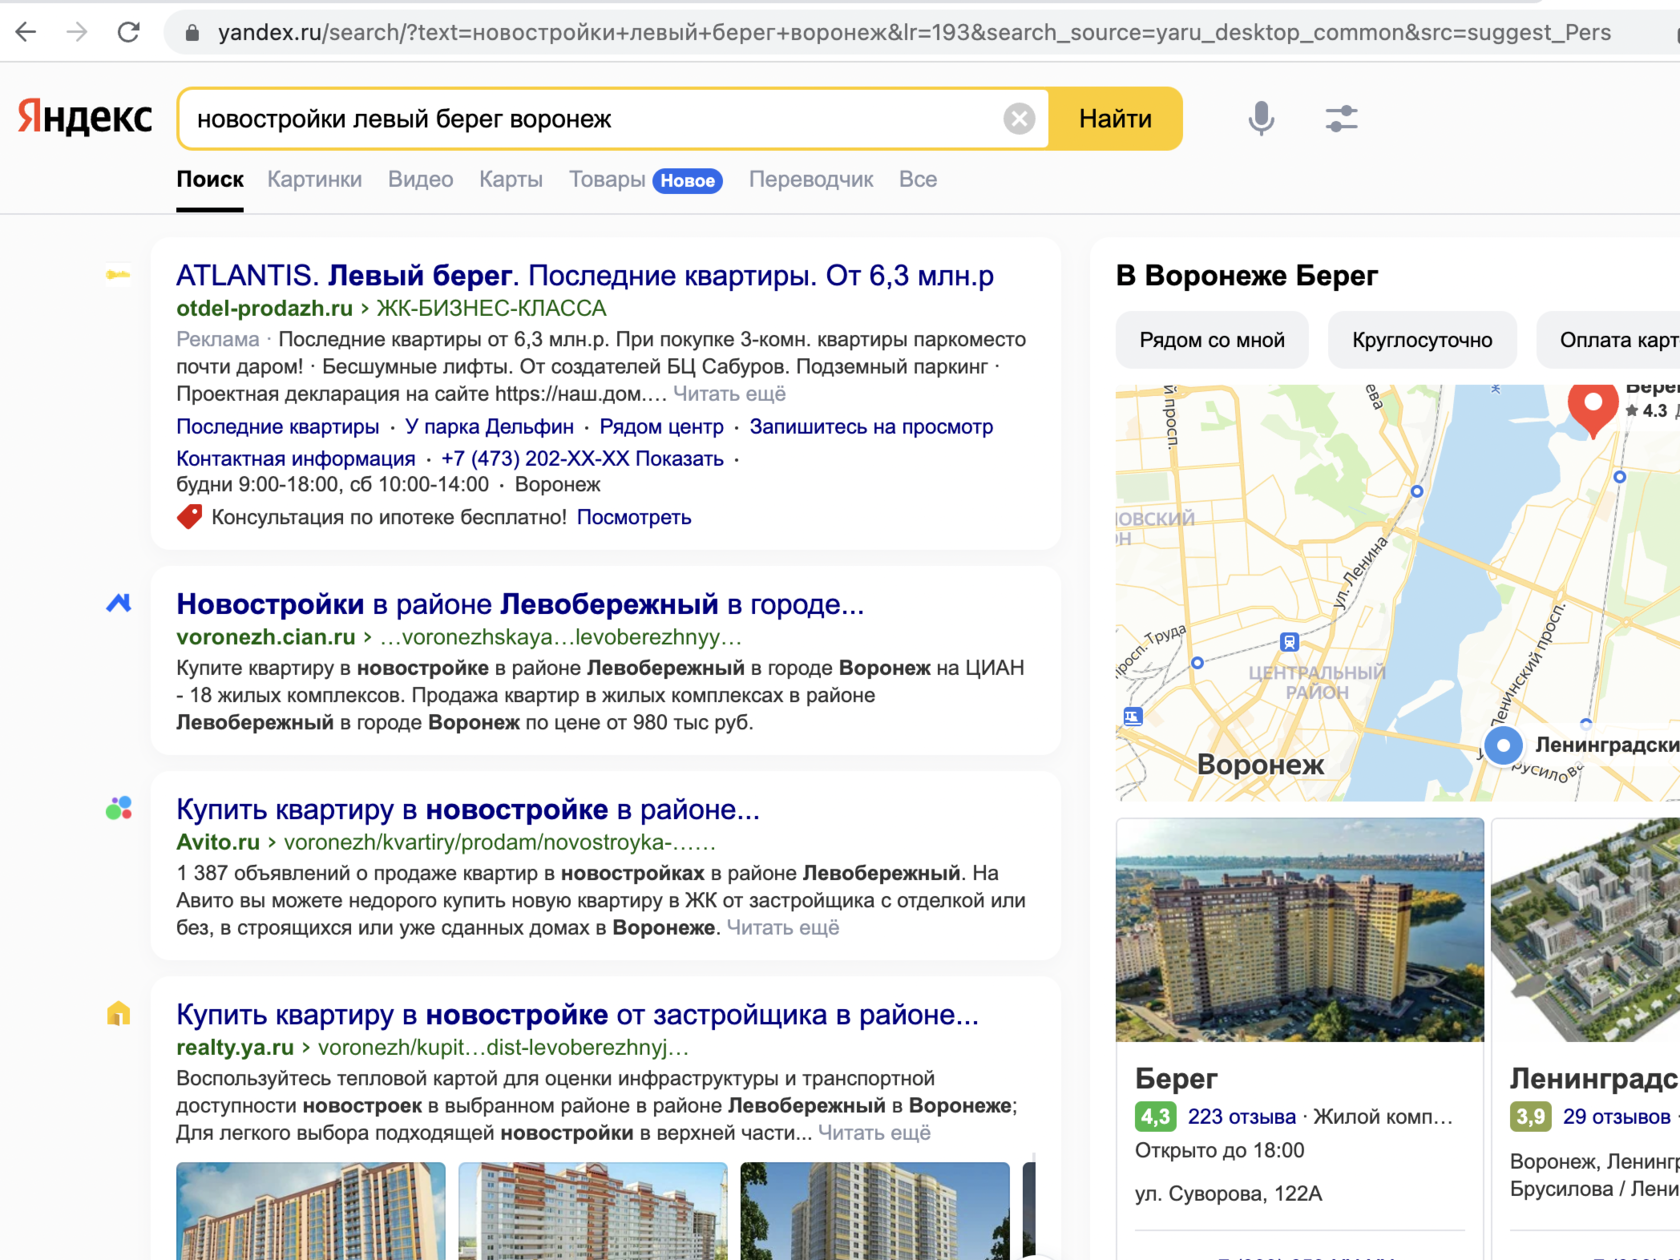This screenshot has width=1680, height=1260.
Task: Click realty.ya.ru site link
Action: point(235,1047)
